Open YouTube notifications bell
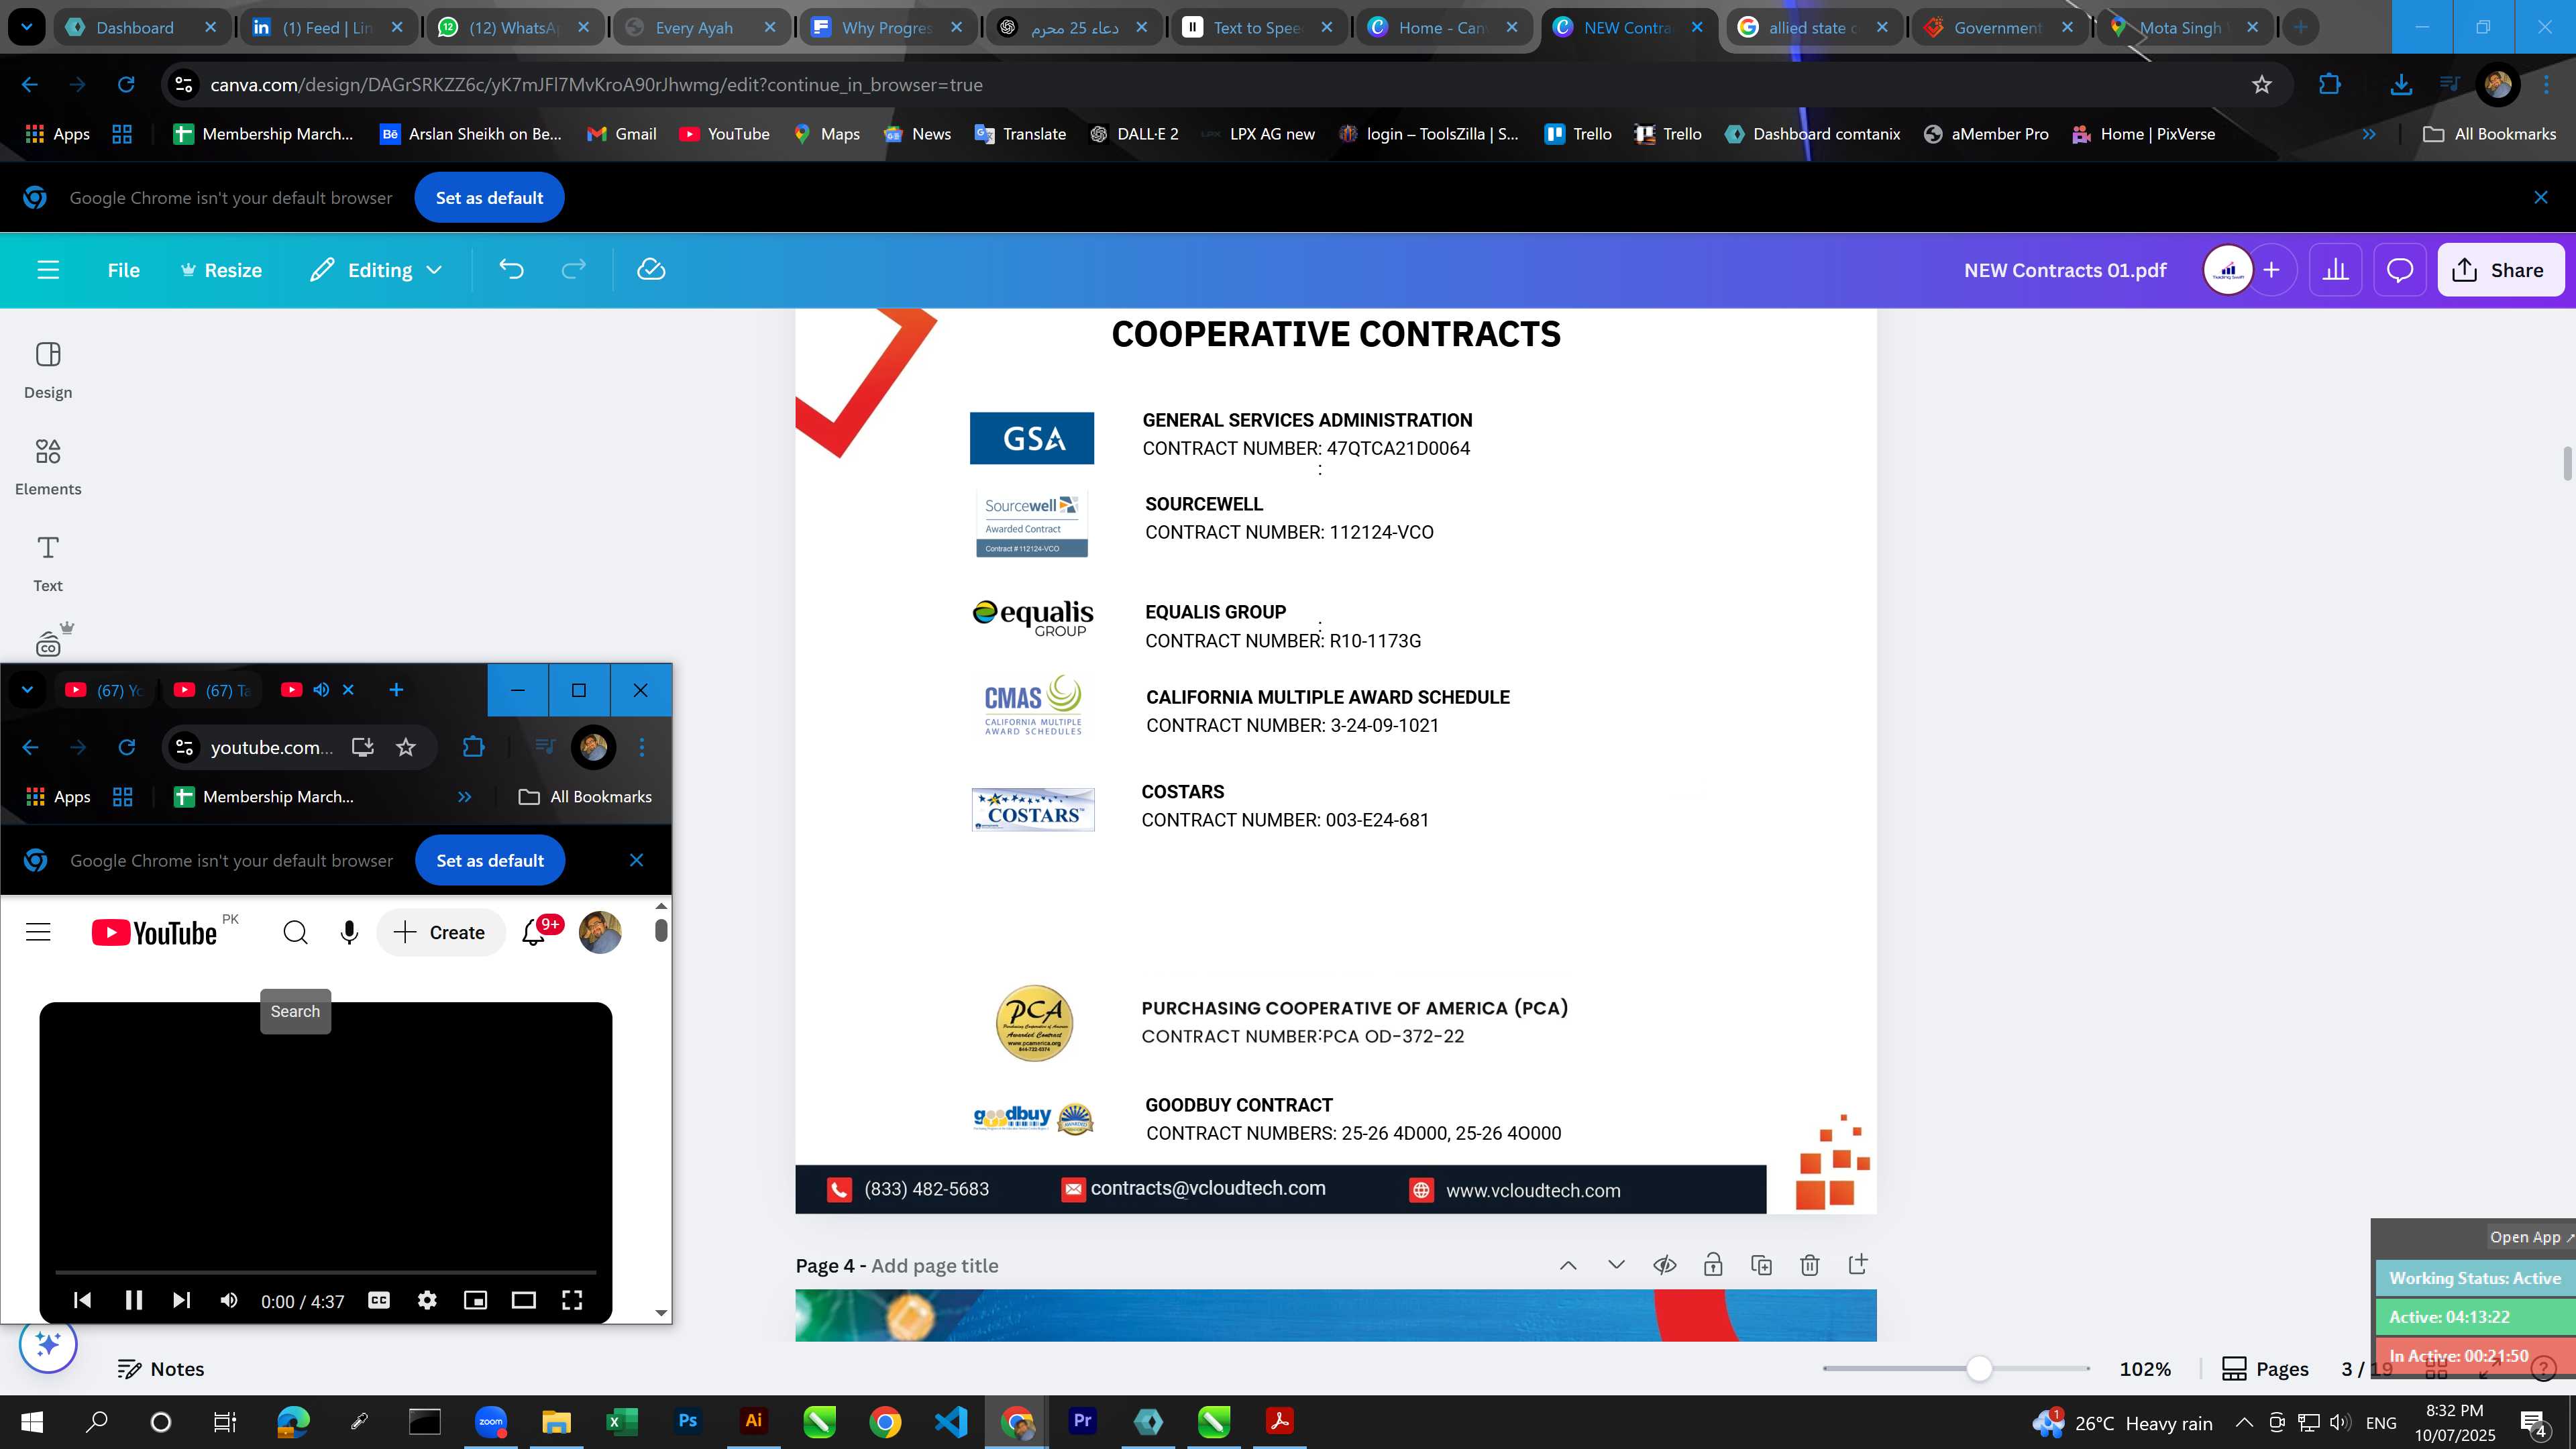This screenshot has height=1449, width=2576. pyautogui.click(x=535, y=933)
